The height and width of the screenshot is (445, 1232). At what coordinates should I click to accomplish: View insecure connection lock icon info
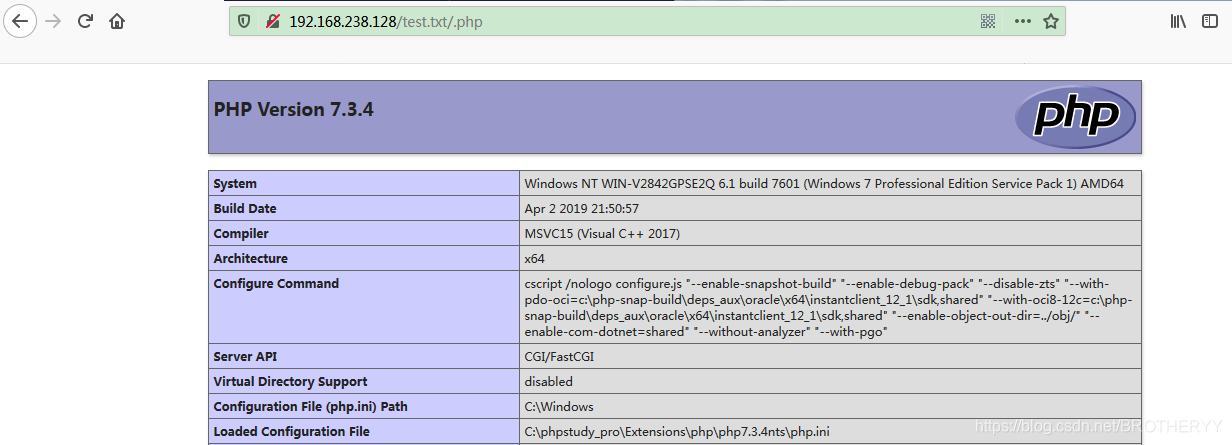click(x=272, y=21)
